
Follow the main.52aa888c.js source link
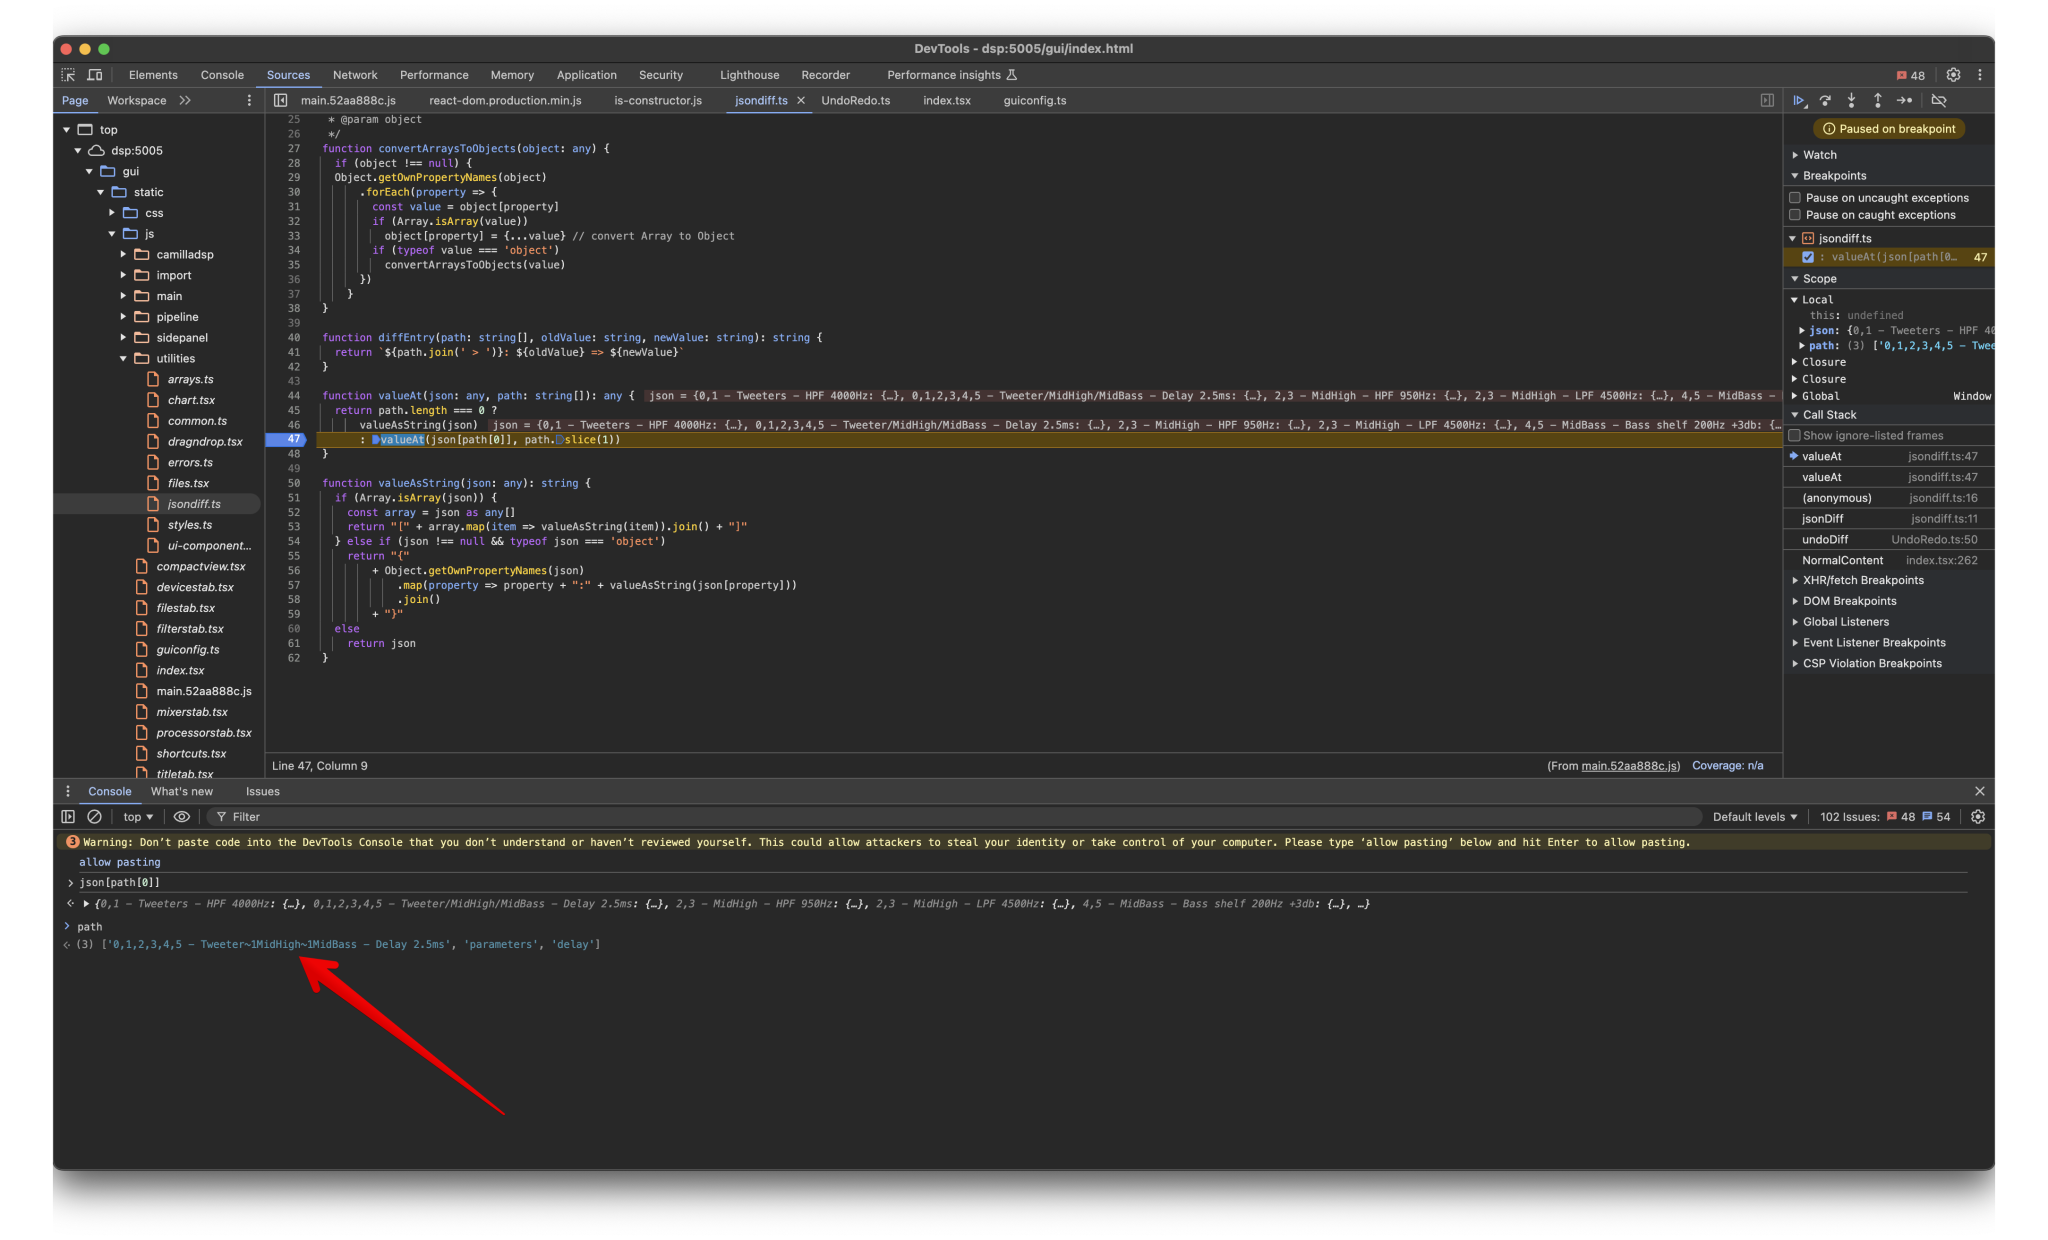1630,766
